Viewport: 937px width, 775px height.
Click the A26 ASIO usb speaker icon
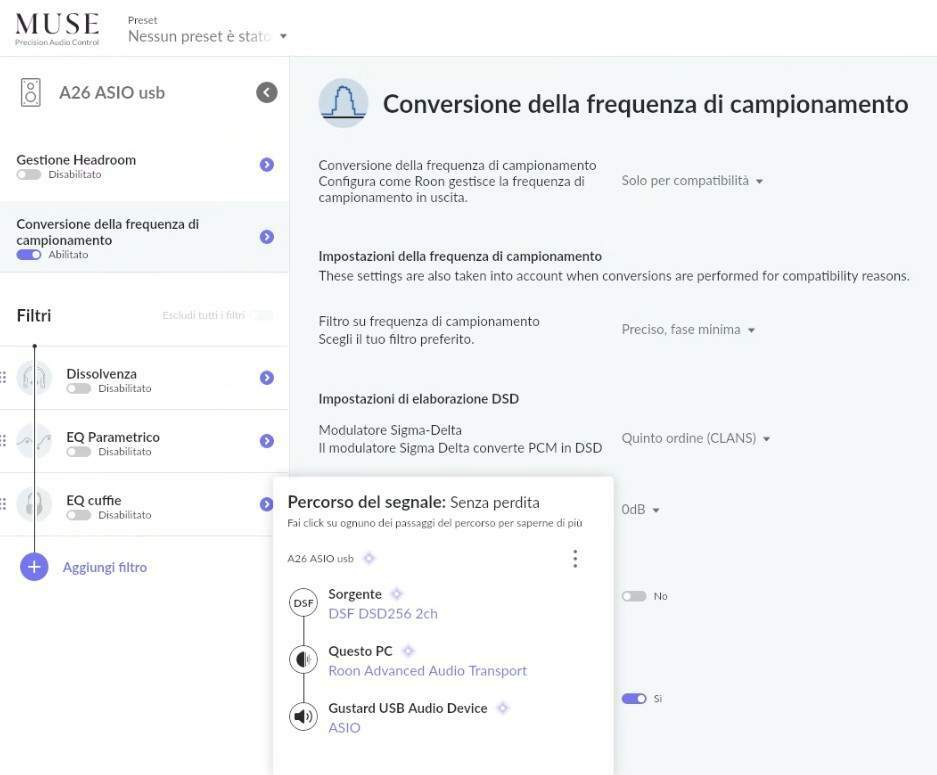click(31, 93)
